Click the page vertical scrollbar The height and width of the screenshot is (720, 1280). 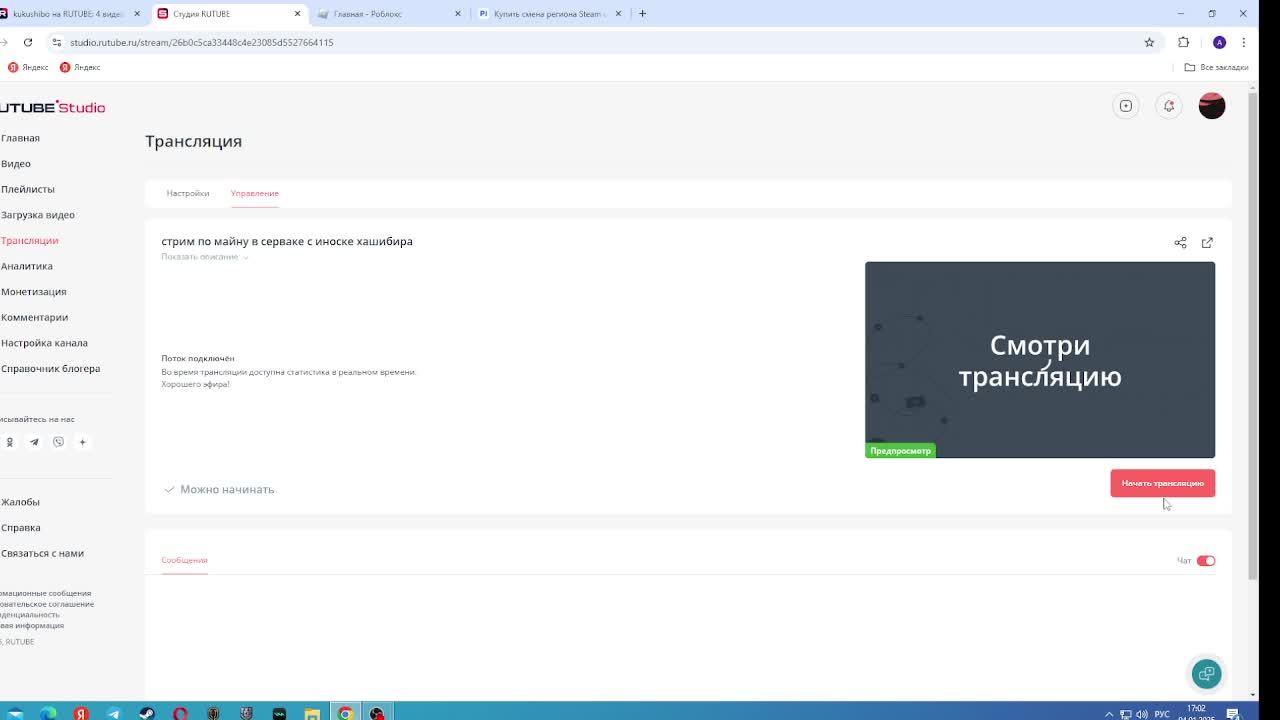click(1253, 335)
